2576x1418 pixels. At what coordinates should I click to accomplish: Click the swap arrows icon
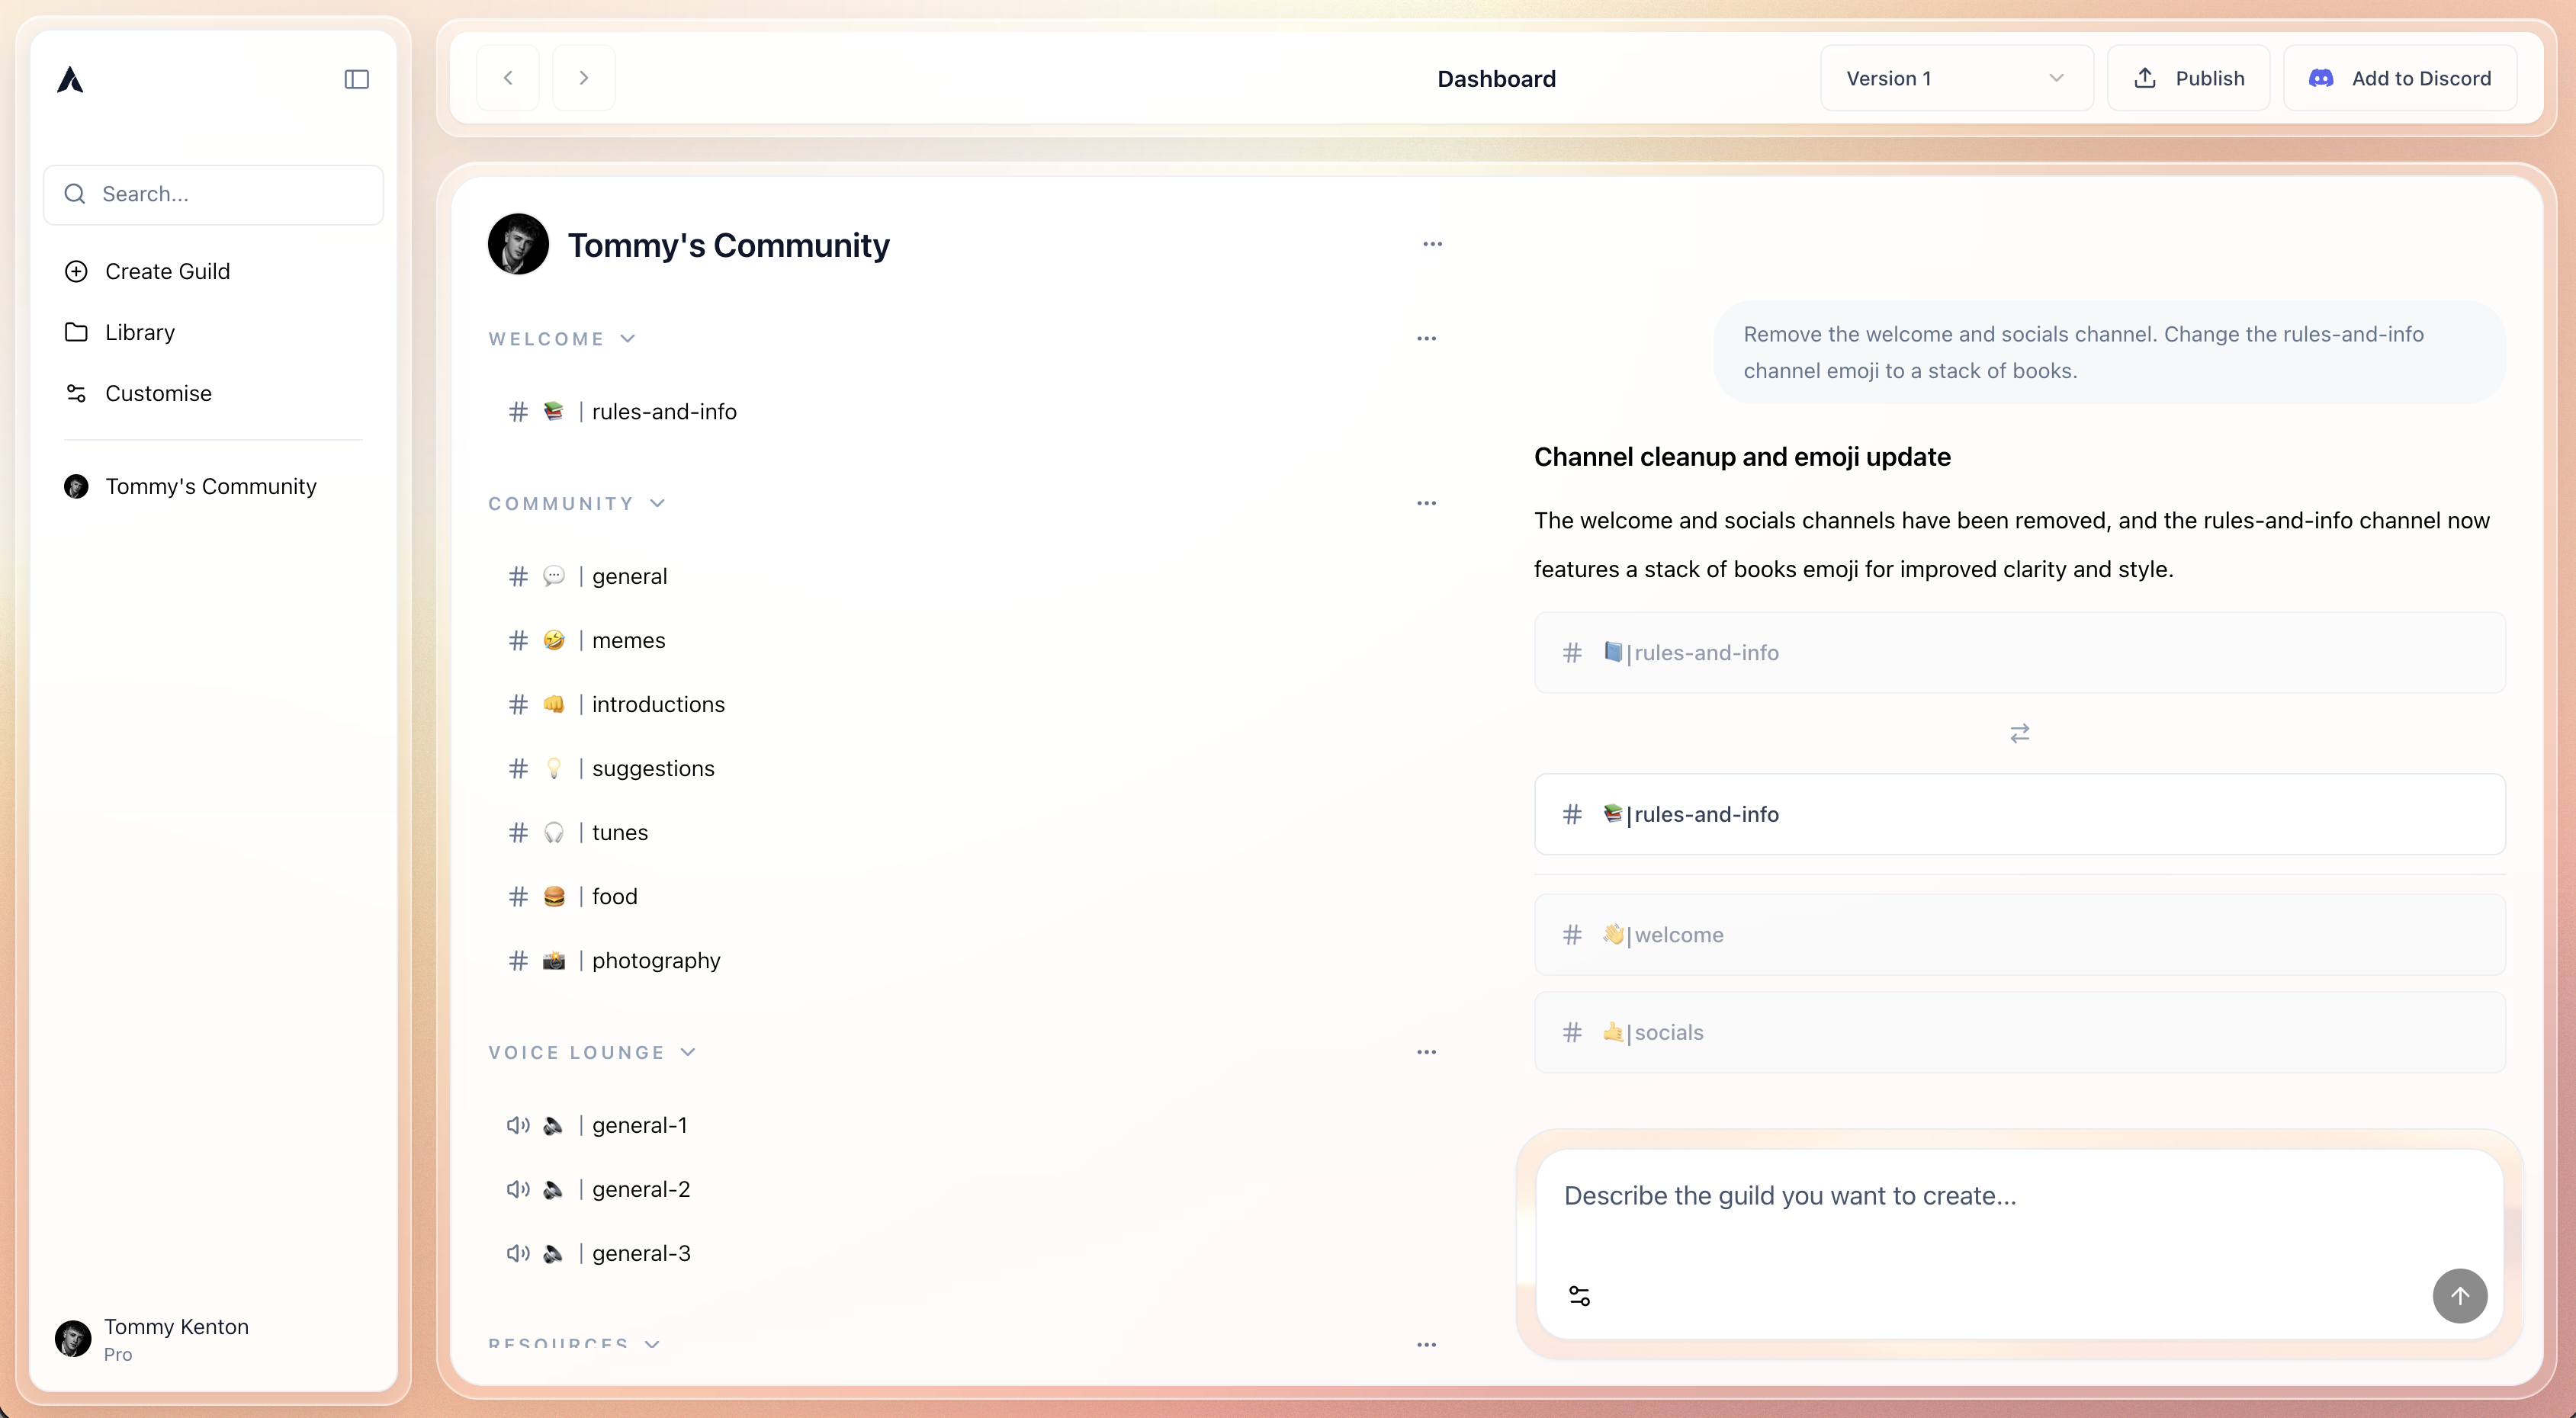click(x=2019, y=733)
